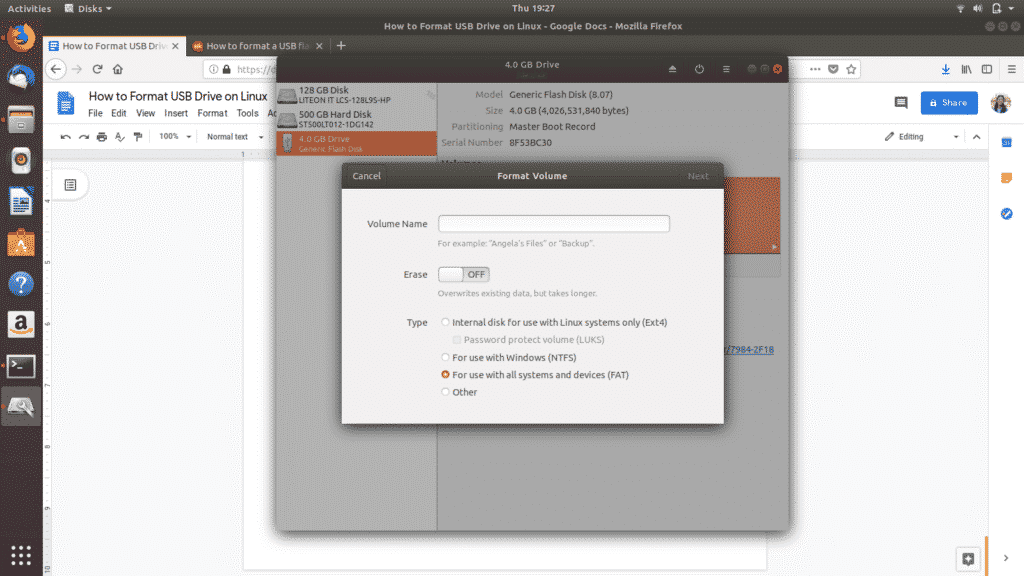
Task: Open the View menu in Docs
Action: coord(145,114)
